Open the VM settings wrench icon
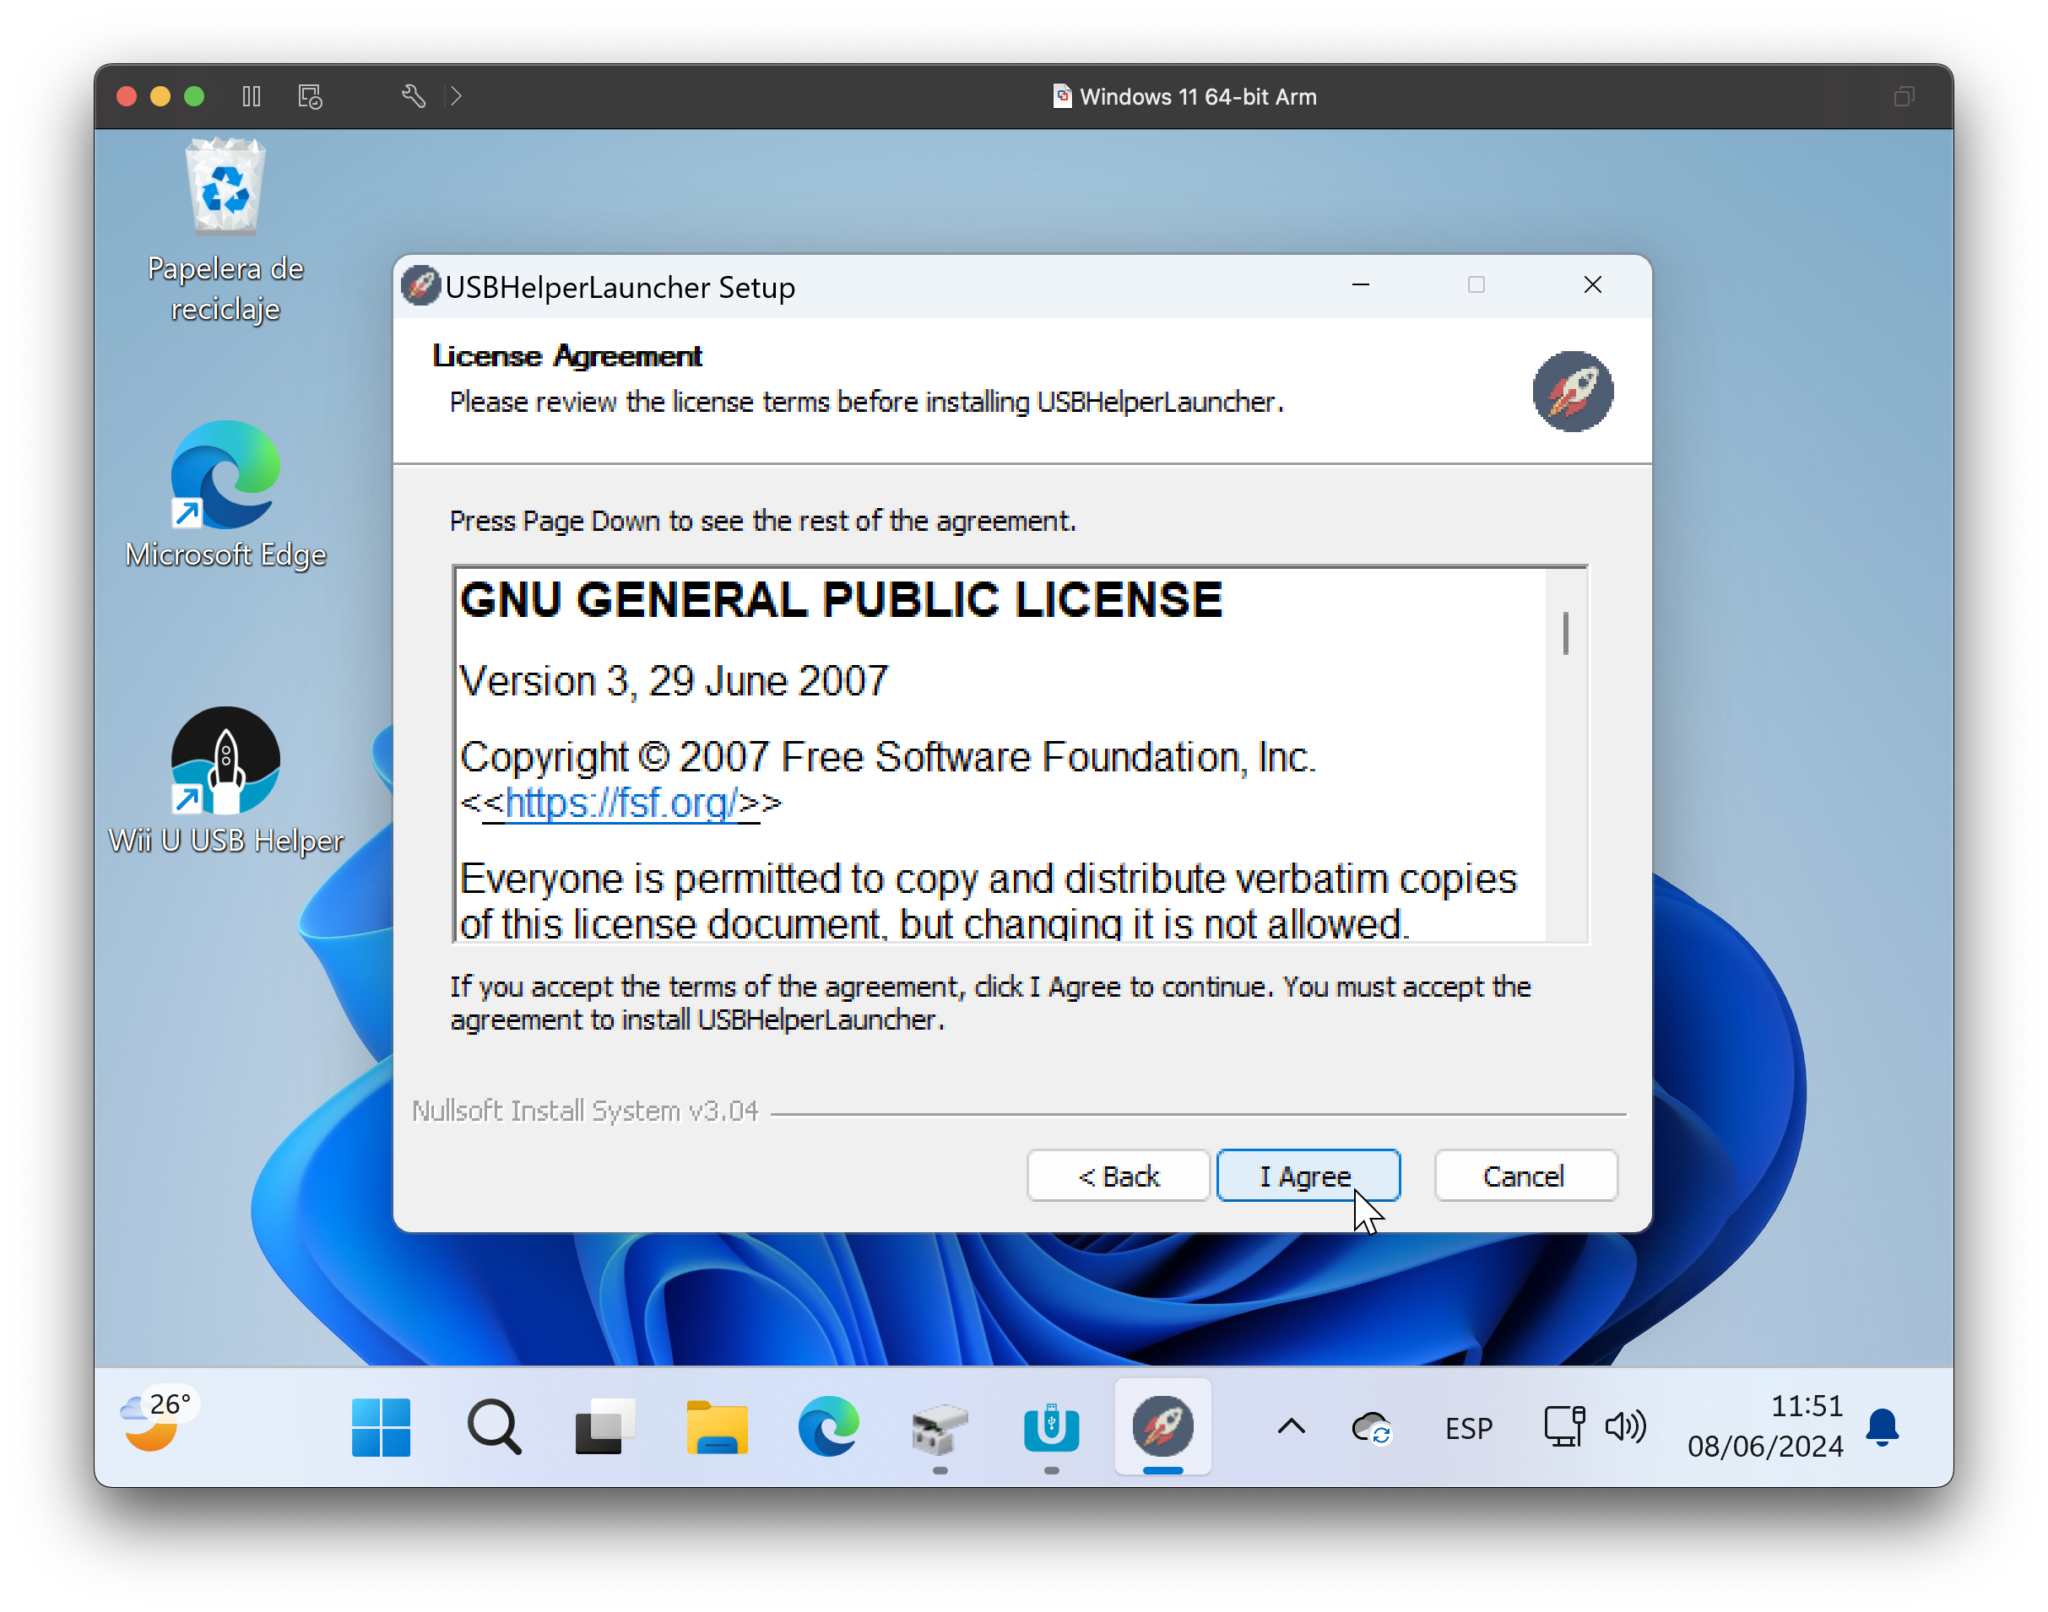2048x1612 pixels. click(413, 97)
